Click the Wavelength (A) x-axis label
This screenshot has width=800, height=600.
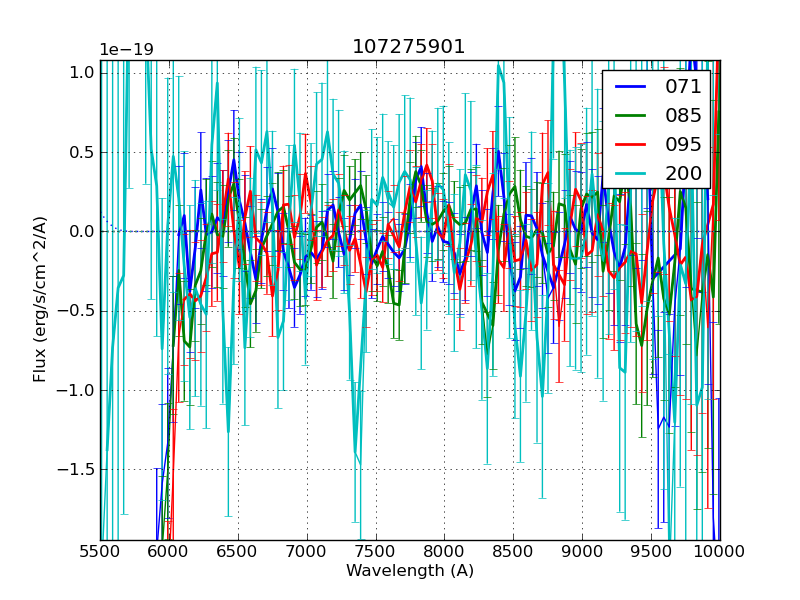[x=410, y=571]
